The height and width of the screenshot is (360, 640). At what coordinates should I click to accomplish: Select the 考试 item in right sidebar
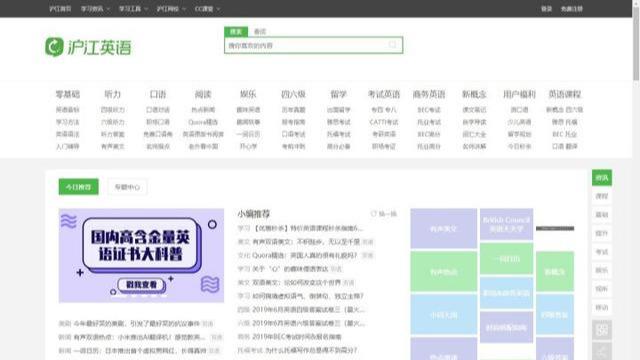click(x=602, y=252)
